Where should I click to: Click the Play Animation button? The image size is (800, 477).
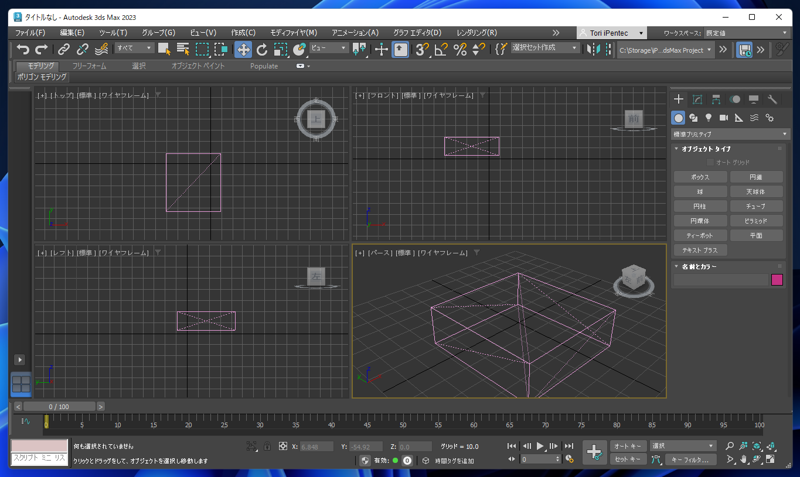click(x=540, y=446)
